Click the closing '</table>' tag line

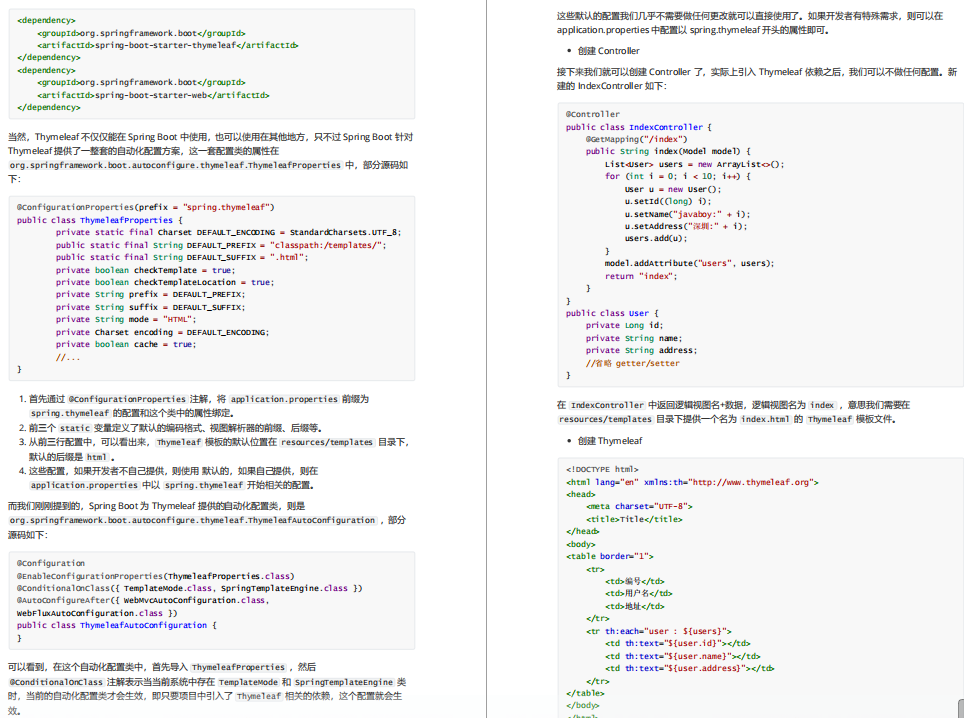585,693
